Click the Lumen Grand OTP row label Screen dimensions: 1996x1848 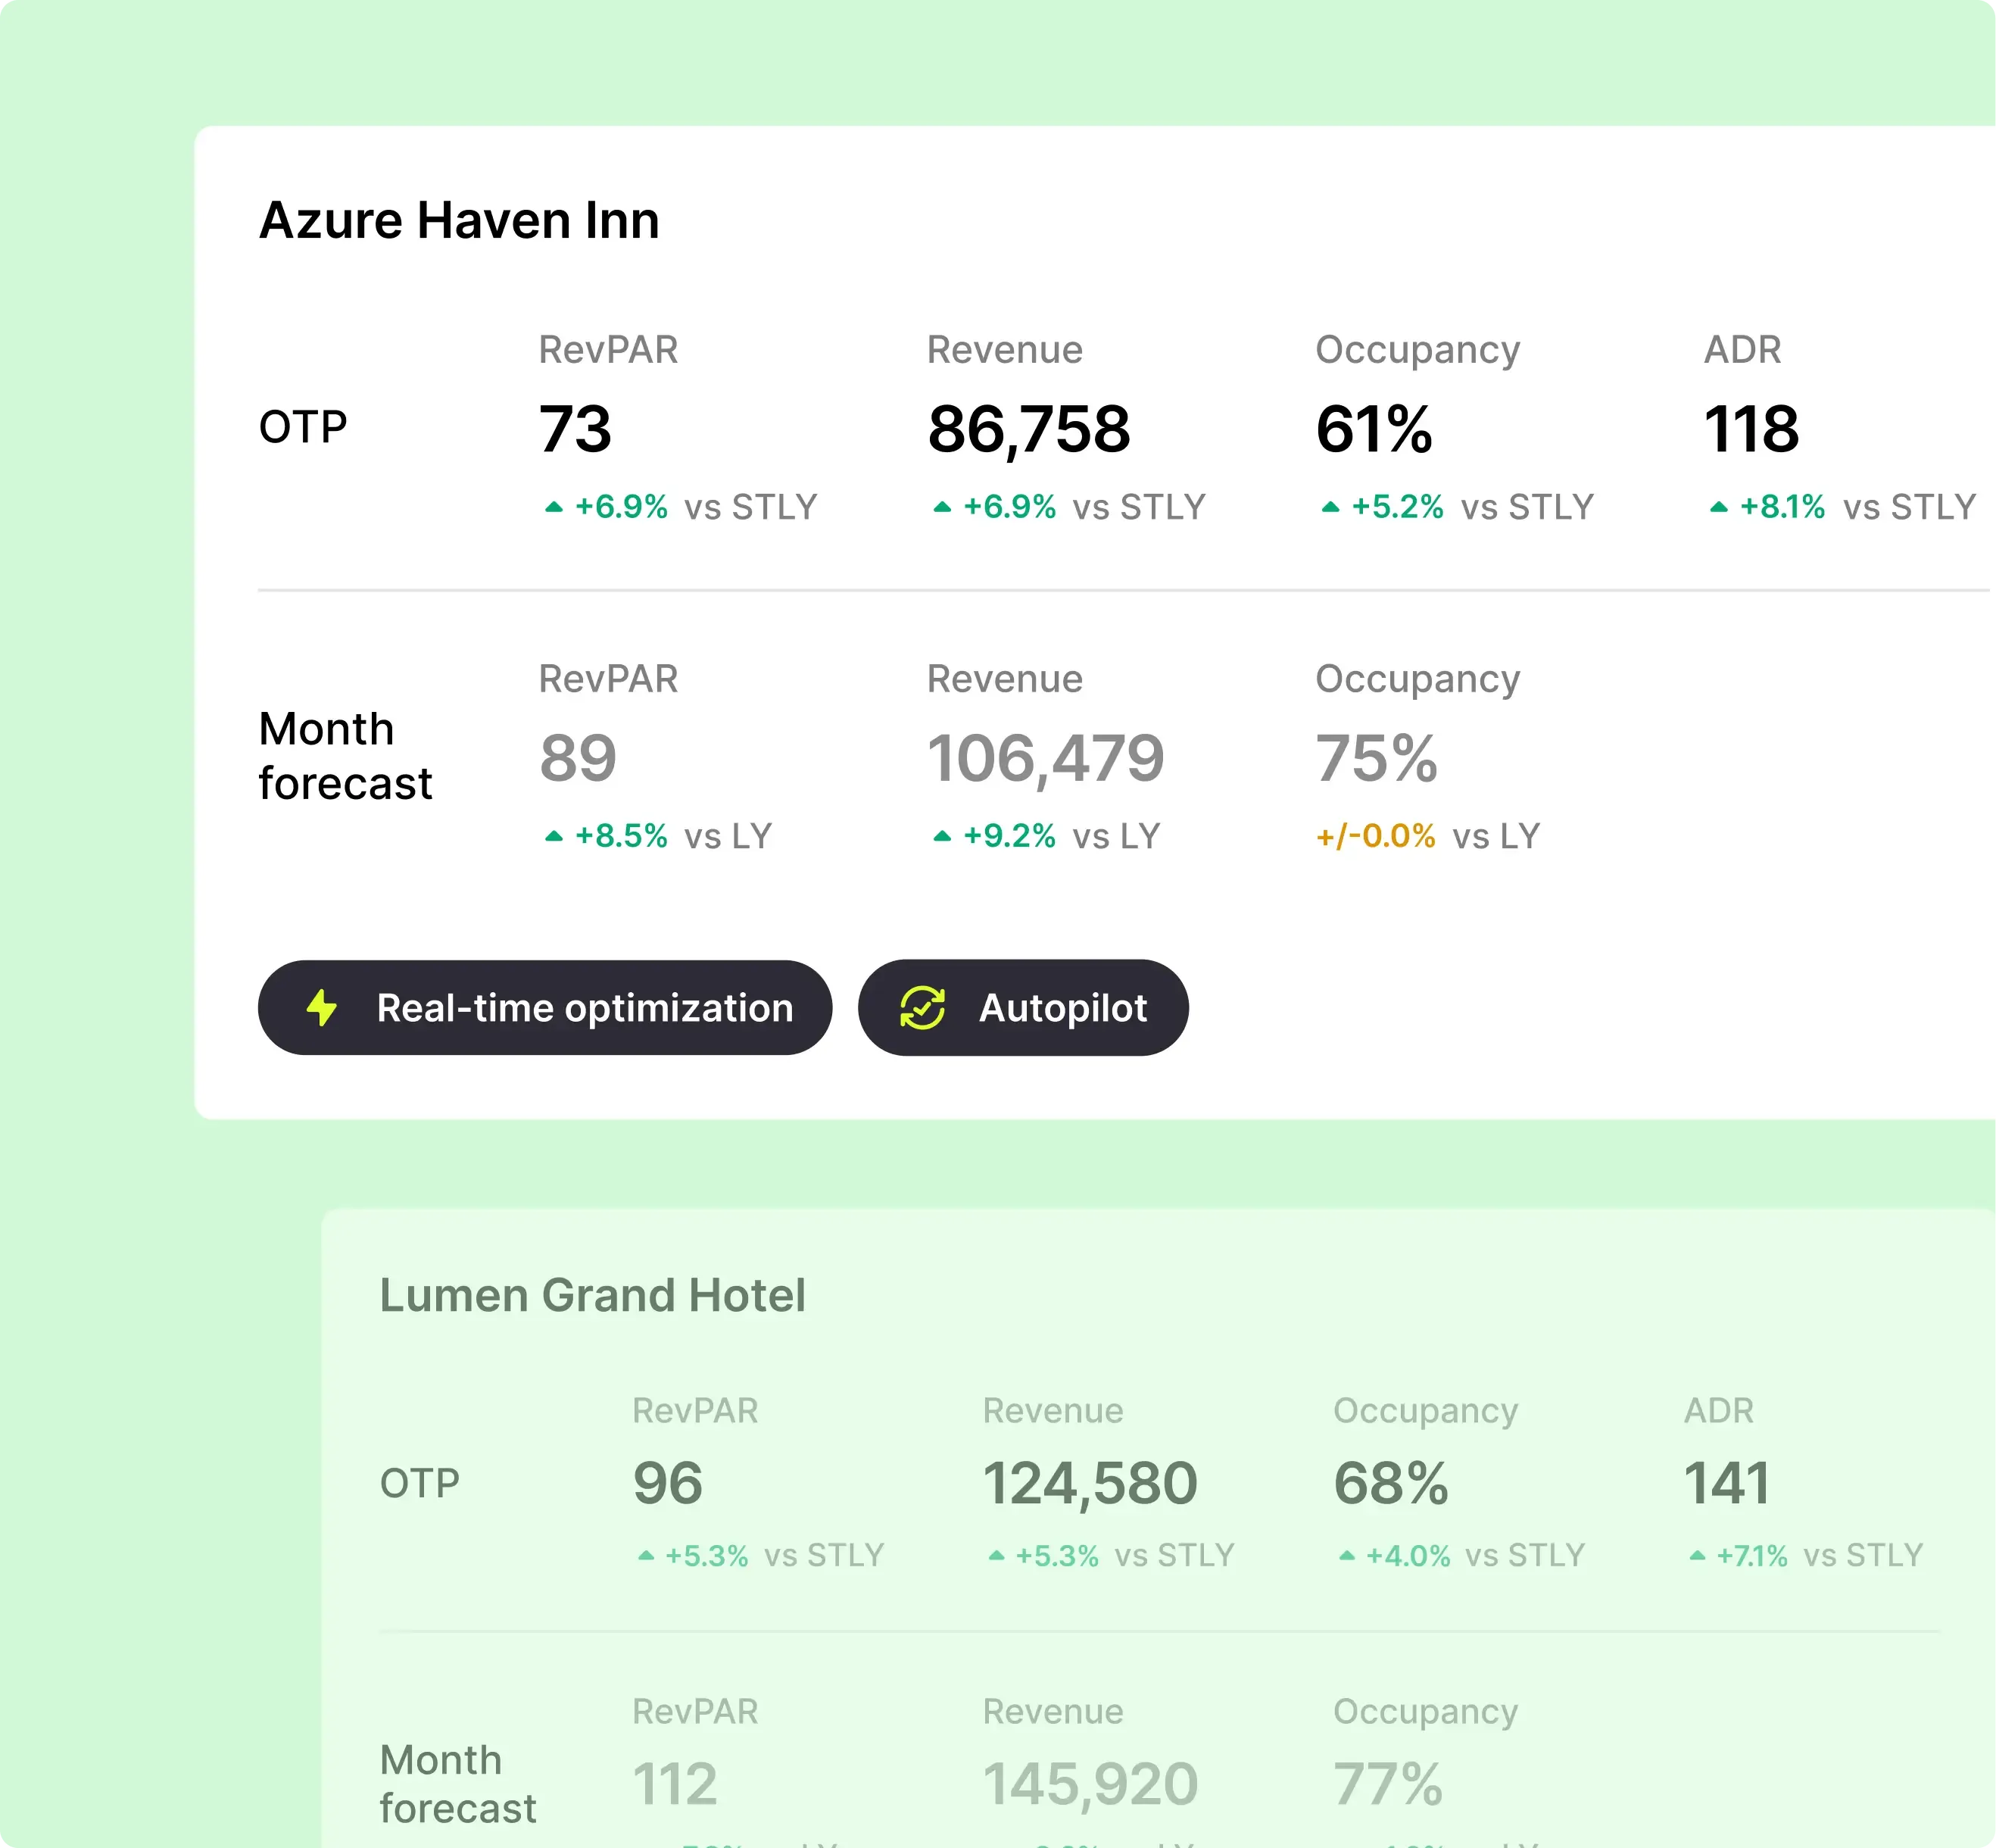(x=420, y=1483)
